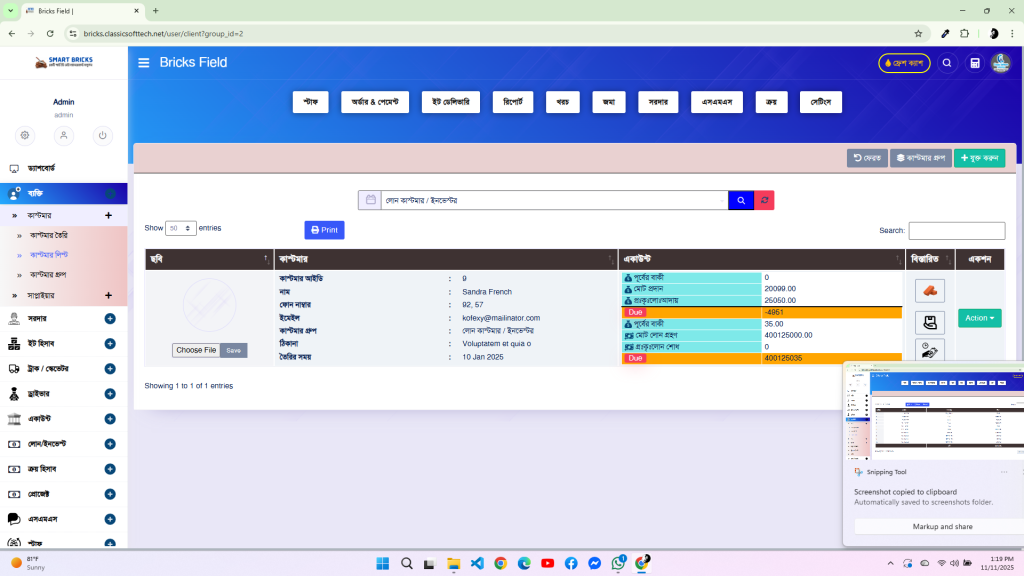Click the একাউন্ট bank icon in the sidebar
Screen dimensions: 1024x576
pos(15,419)
